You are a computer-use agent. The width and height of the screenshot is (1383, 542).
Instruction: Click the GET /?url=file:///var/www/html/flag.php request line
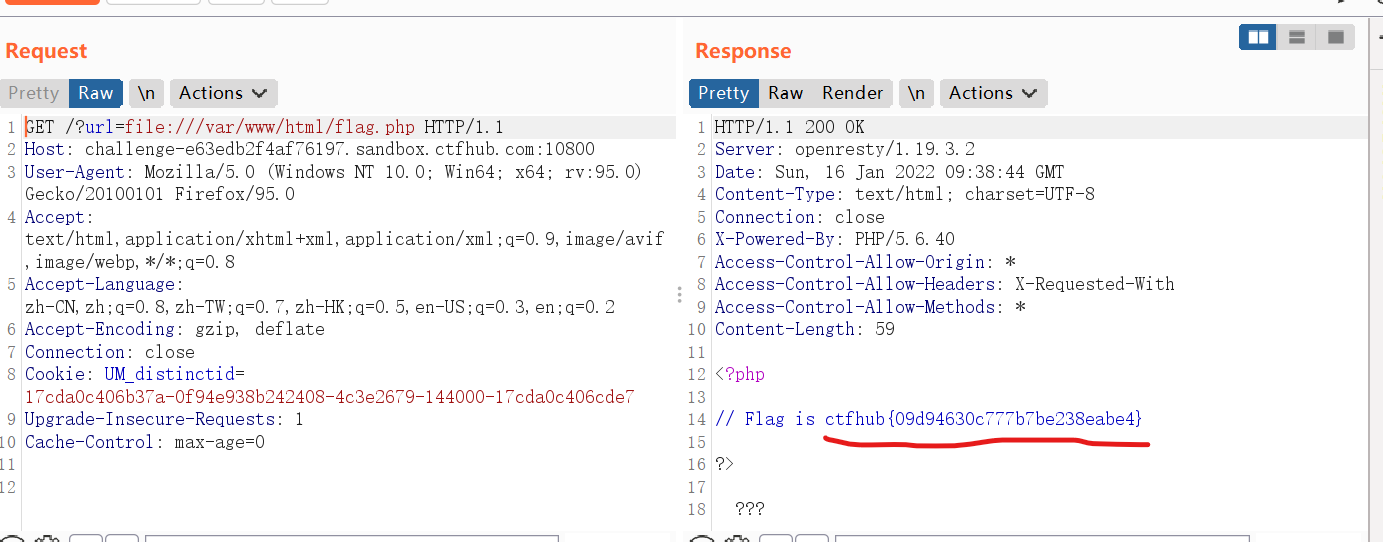(264, 127)
